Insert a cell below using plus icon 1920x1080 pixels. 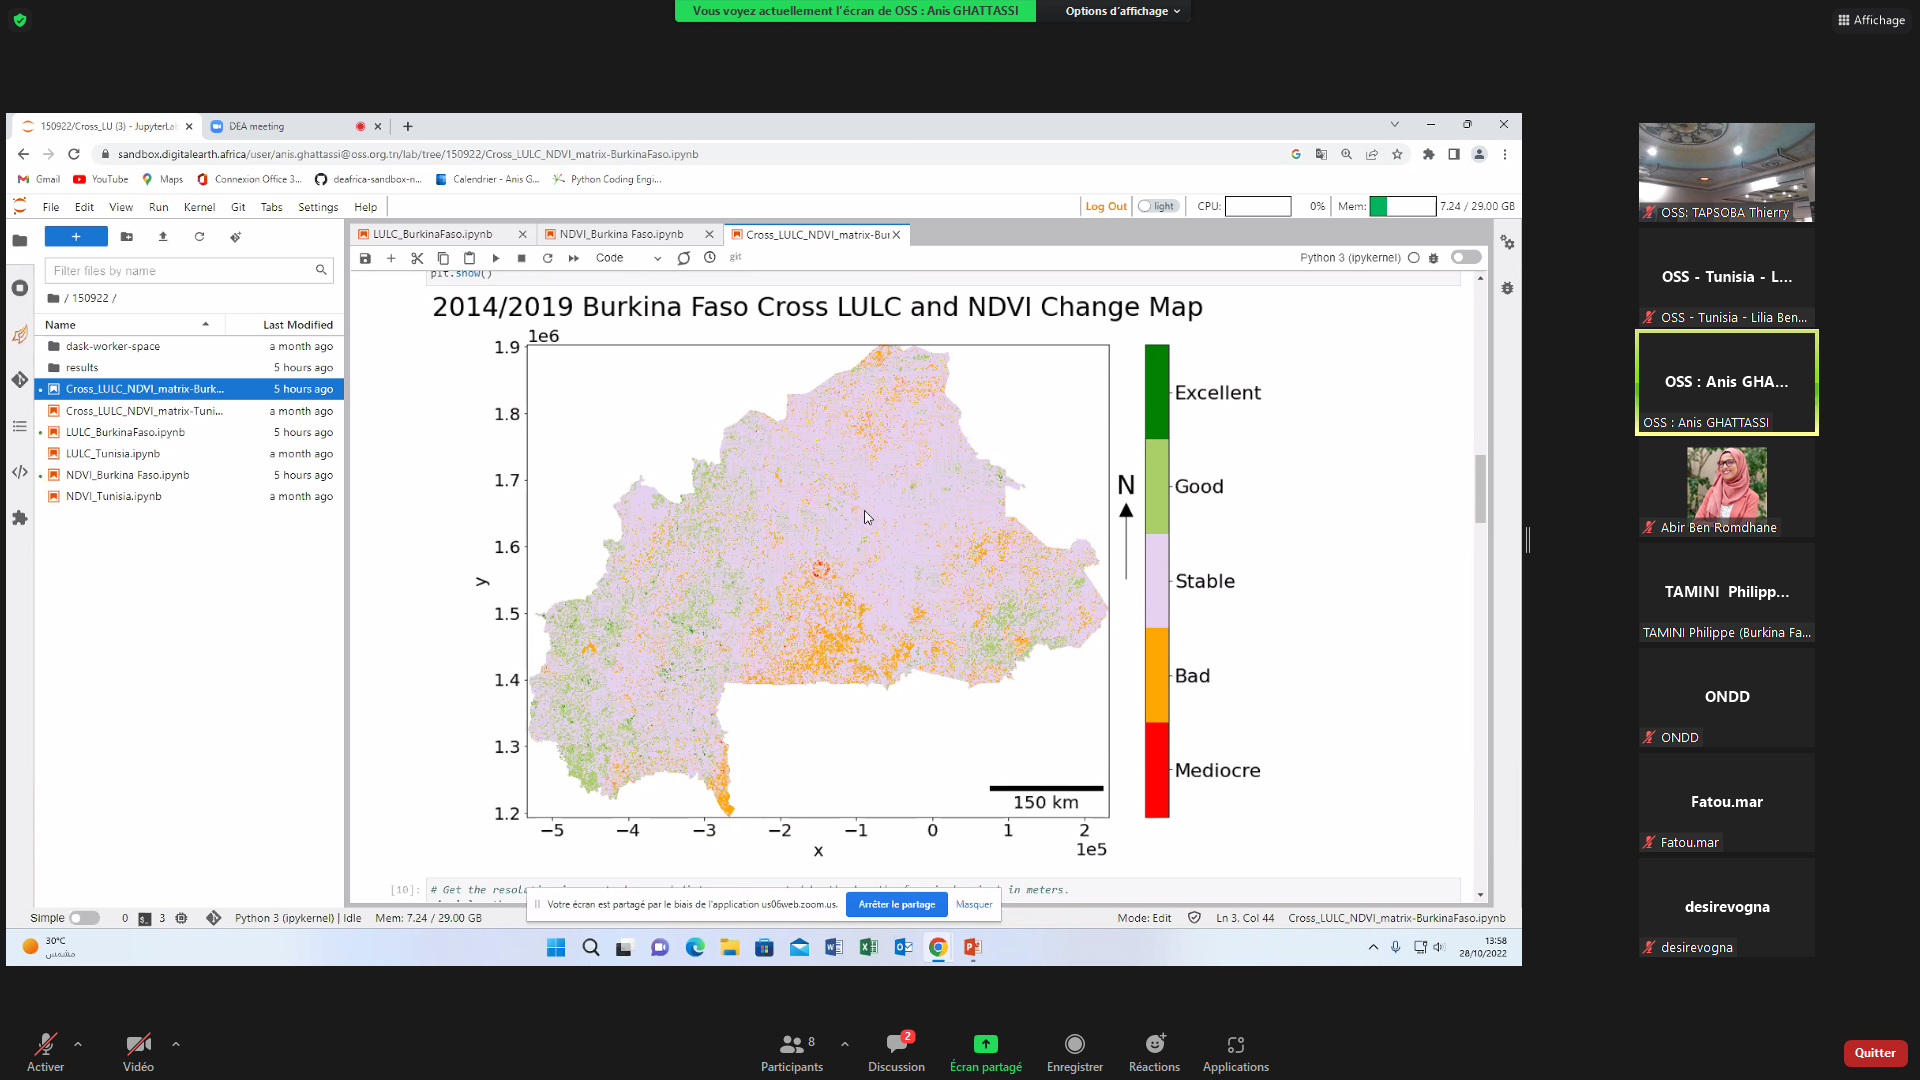tap(391, 258)
